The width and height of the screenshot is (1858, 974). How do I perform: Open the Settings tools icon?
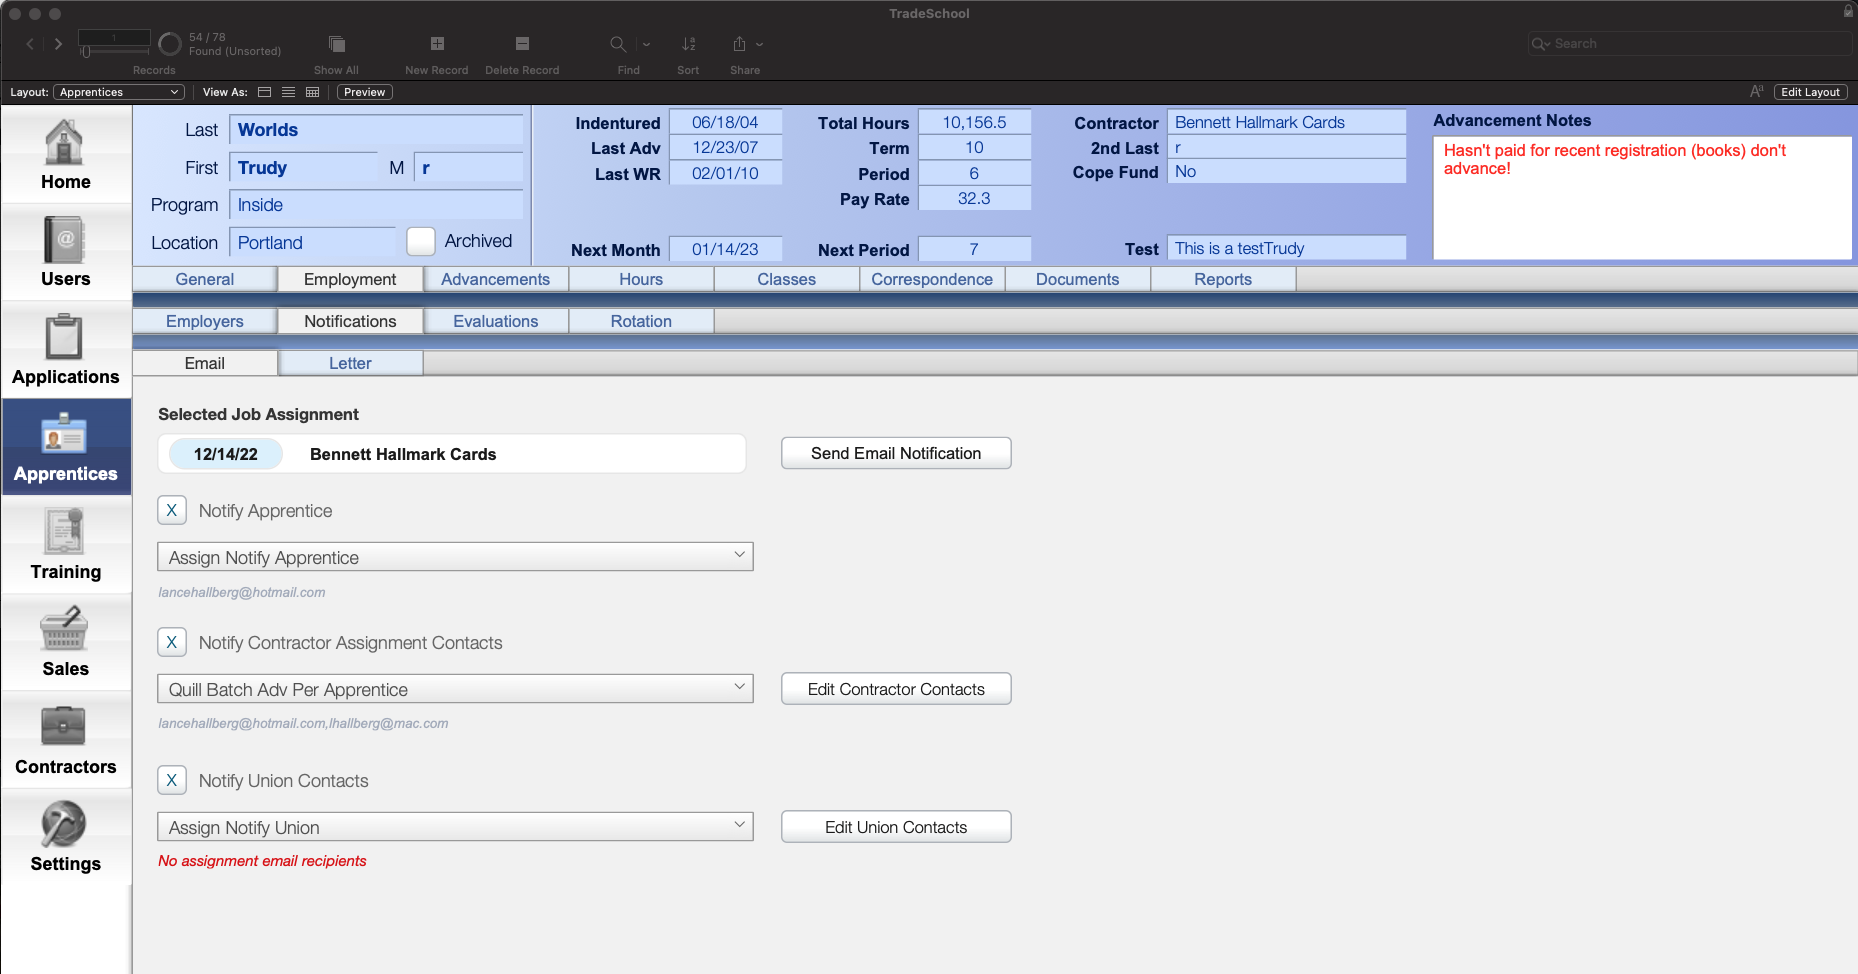(x=64, y=824)
